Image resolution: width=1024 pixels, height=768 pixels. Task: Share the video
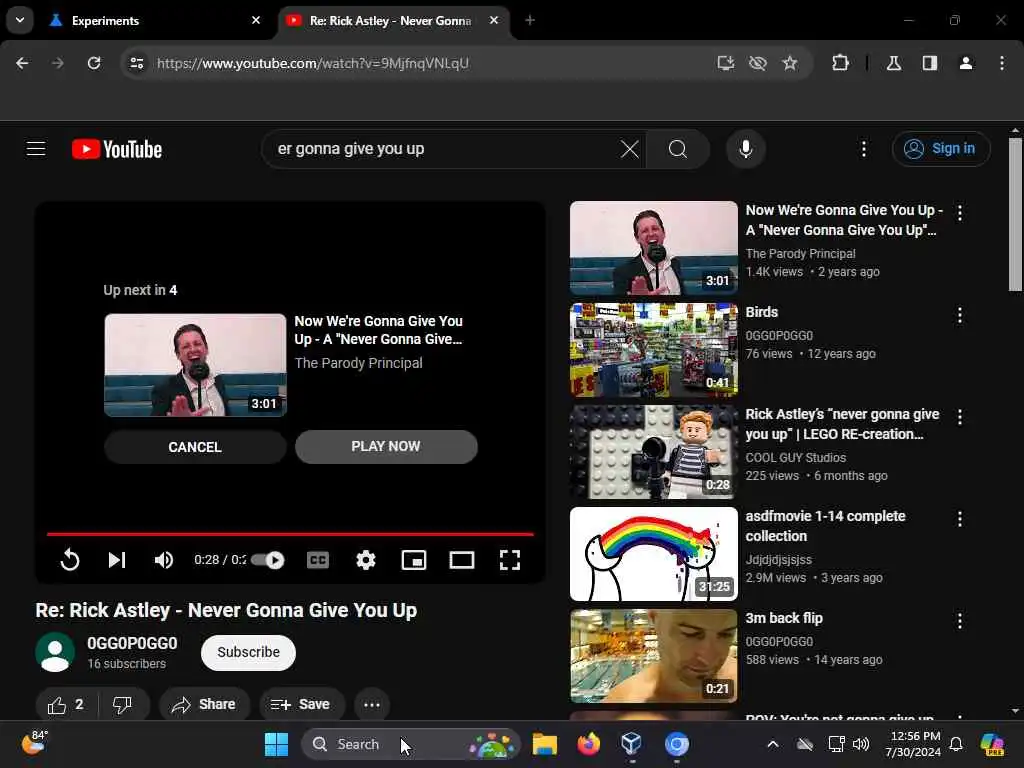[204, 705]
